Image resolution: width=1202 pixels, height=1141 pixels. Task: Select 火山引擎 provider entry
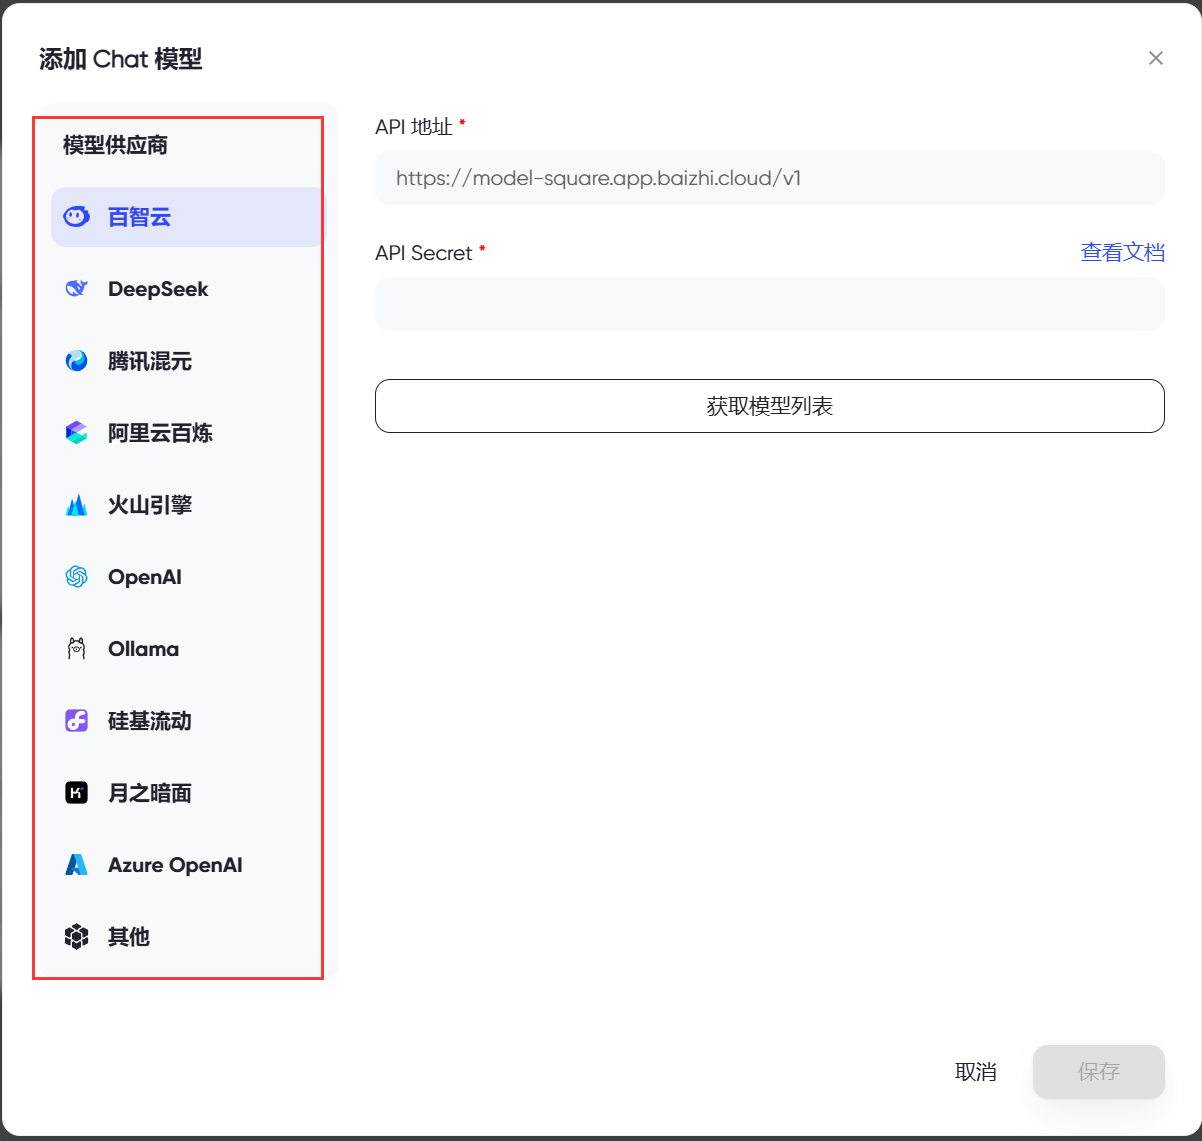click(150, 505)
